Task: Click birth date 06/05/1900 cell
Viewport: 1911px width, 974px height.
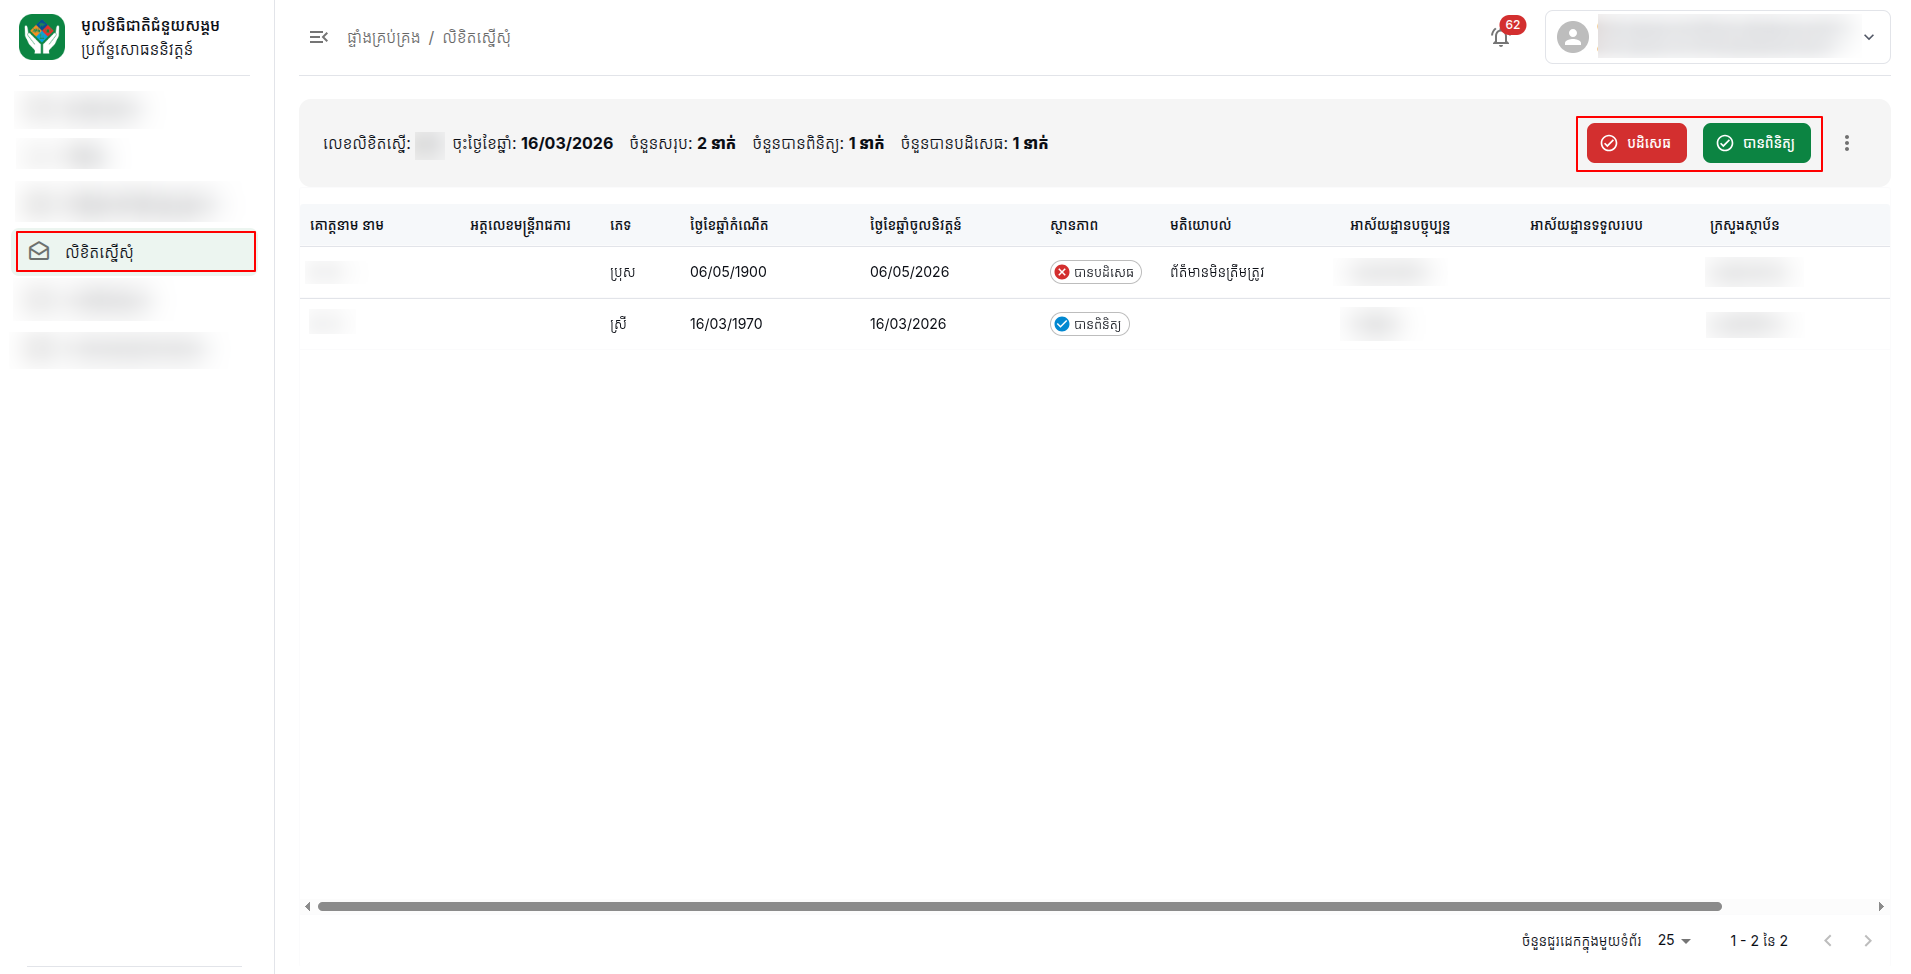Action: 728,272
